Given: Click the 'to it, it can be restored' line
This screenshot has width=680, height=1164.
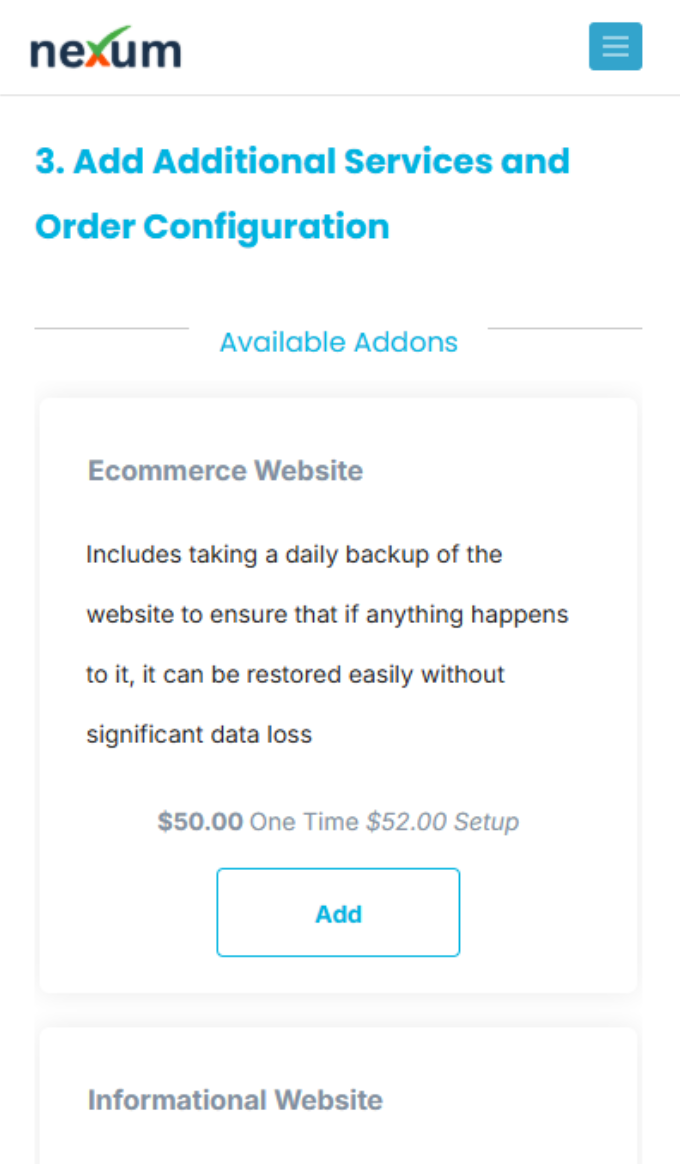Looking at the screenshot, I should pyautogui.click(x=295, y=675).
